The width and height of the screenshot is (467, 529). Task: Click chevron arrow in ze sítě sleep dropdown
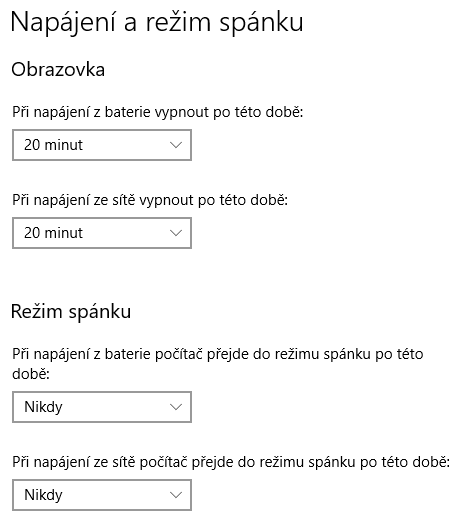click(176, 495)
